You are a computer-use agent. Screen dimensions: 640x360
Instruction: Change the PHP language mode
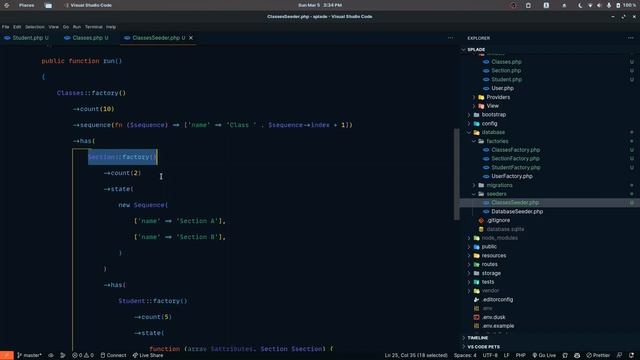click(520, 355)
